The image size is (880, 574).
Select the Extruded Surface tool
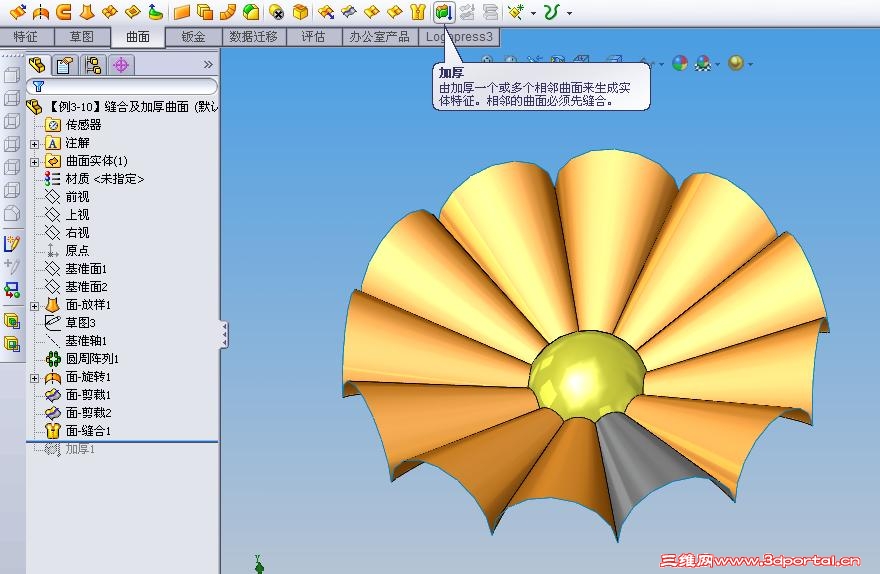pos(17,11)
